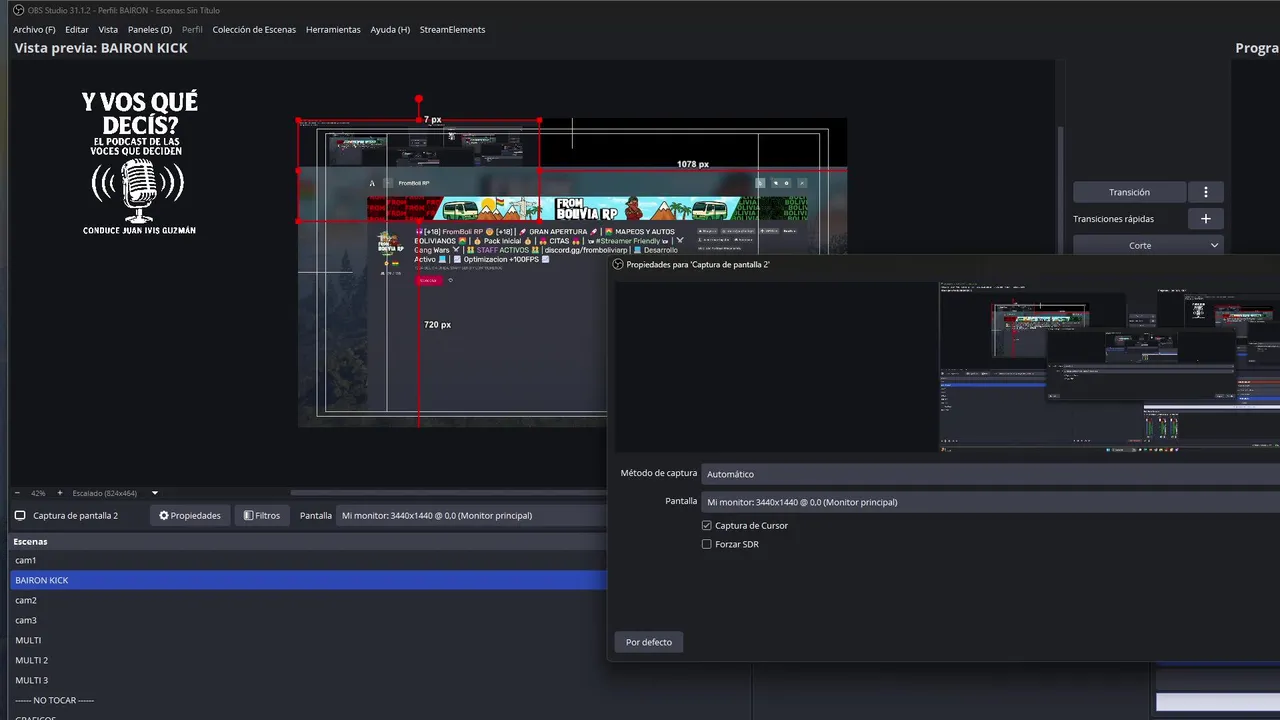
Task: Click the Por defecto button
Action: [649, 642]
